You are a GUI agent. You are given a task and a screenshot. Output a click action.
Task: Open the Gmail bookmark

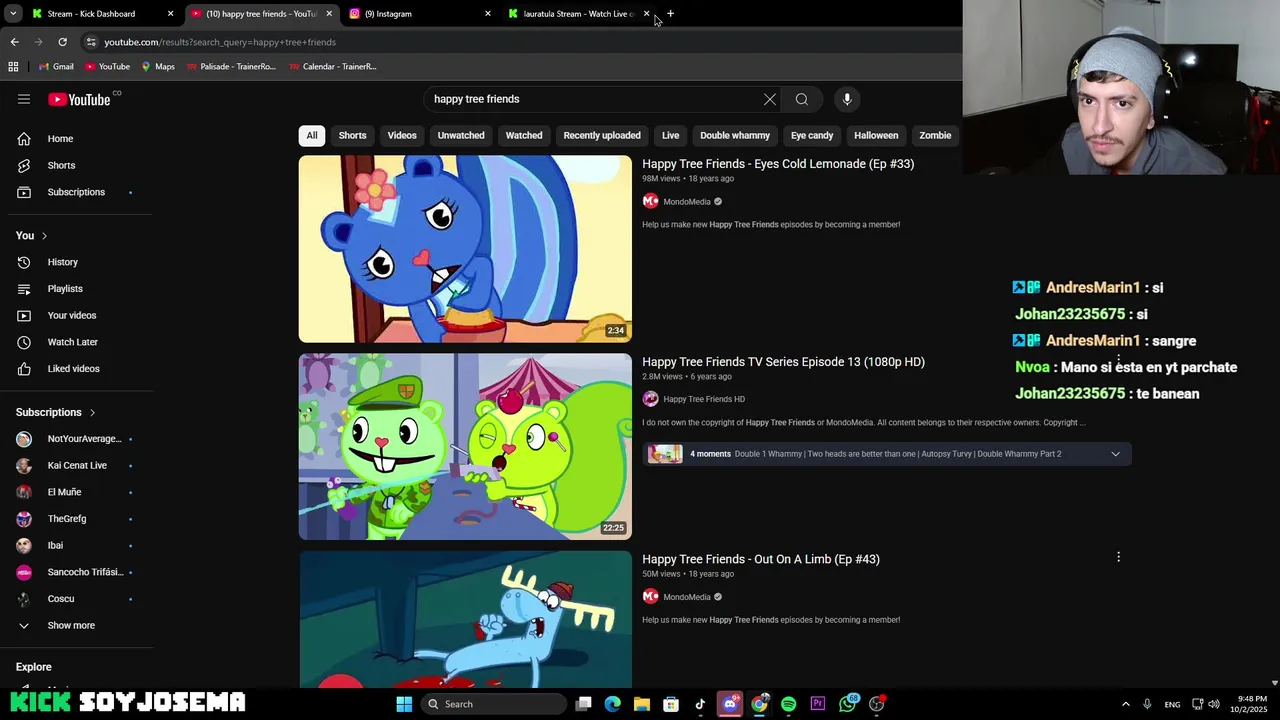pyautogui.click(x=56, y=66)
